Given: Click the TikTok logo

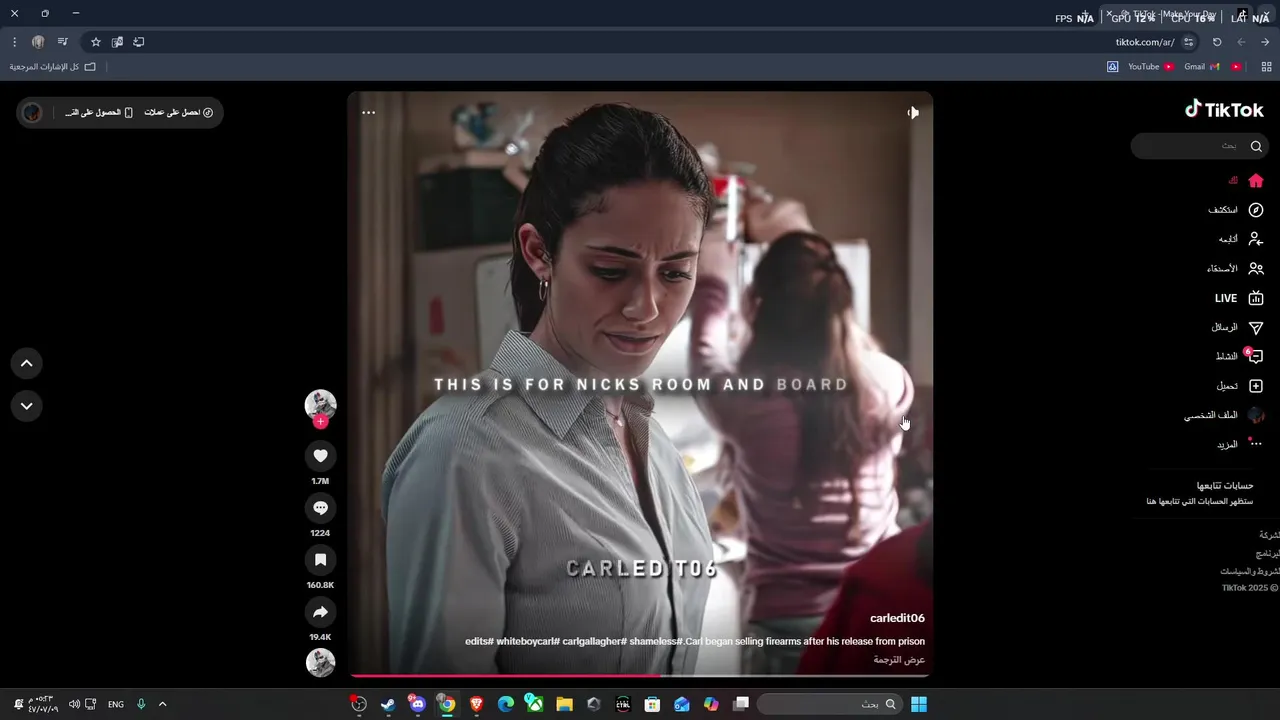Looking at the screenshot, I should [1224, 110].
